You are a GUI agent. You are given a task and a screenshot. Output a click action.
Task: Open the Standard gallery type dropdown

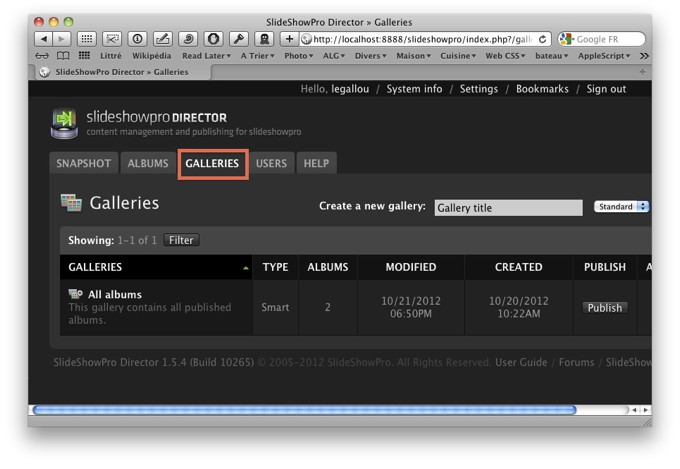point(621,207)
